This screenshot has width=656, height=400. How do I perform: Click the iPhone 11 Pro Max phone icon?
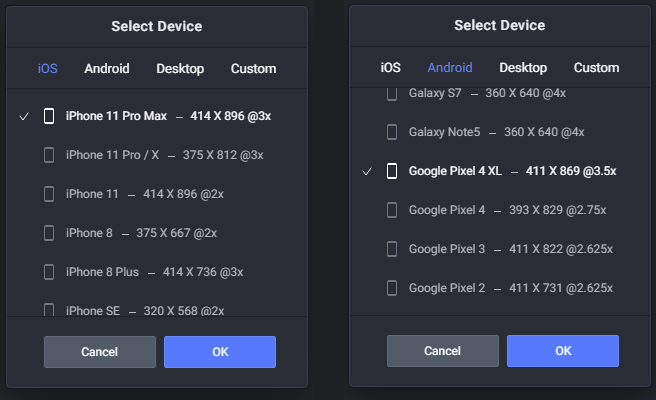[49, 116]
